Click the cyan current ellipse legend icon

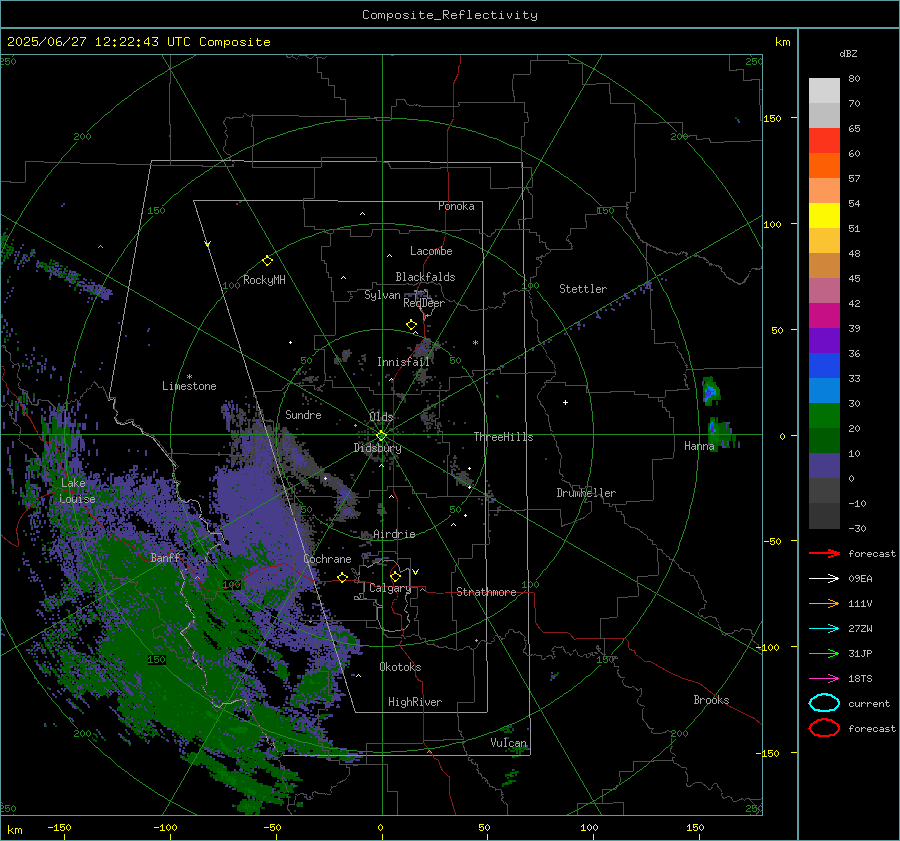[824, 703]
